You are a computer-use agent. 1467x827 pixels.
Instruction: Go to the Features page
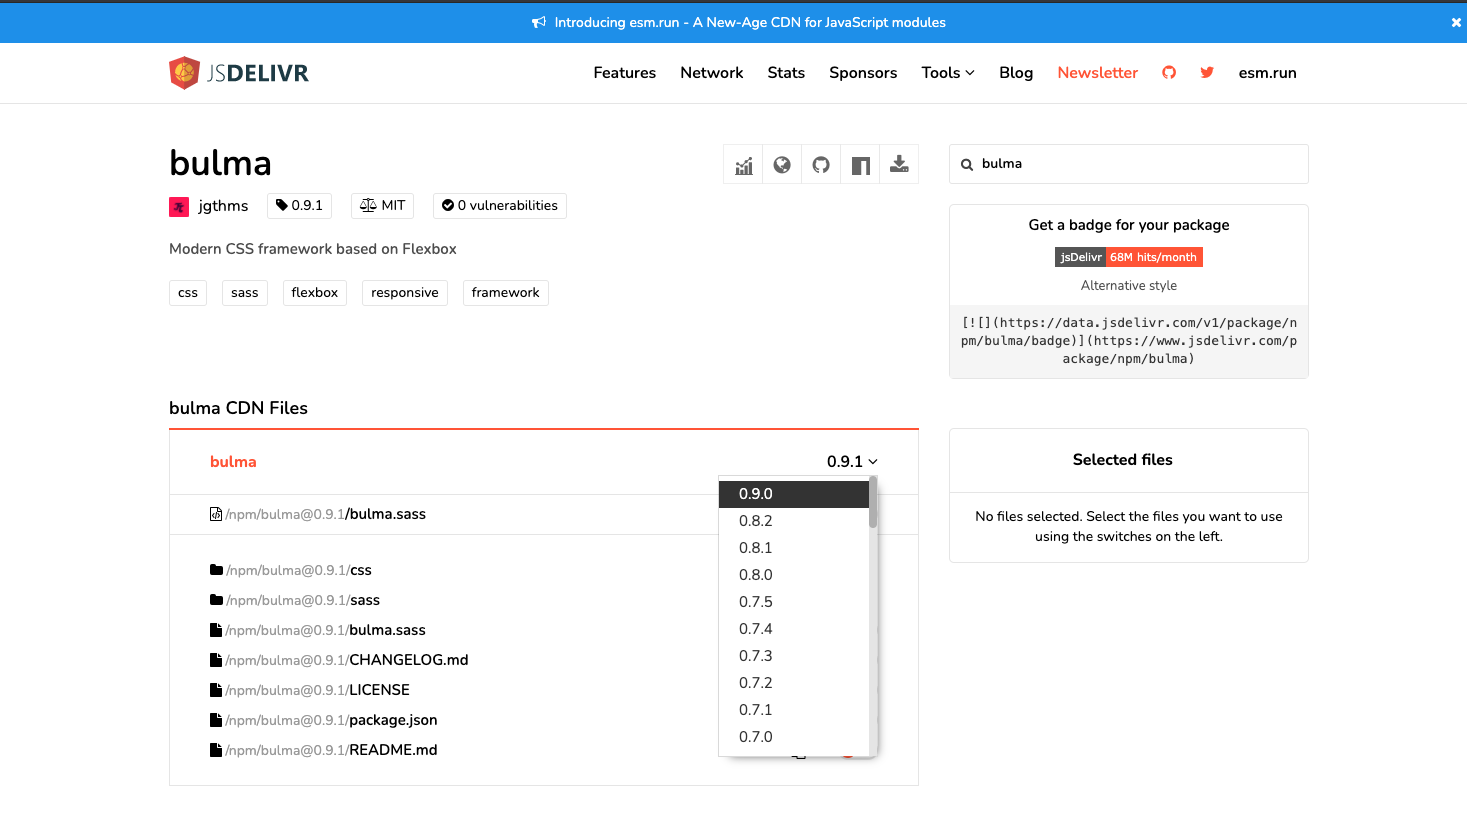click(625, 72)
